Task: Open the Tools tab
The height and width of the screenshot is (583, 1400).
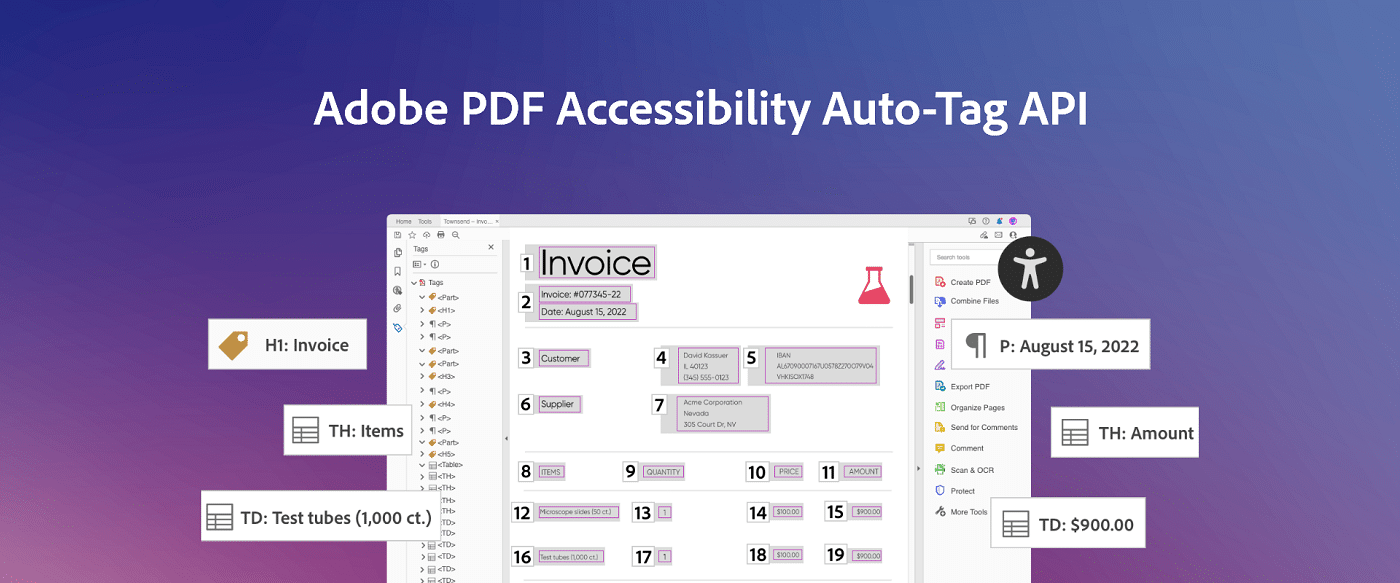Action: (425, 221)
